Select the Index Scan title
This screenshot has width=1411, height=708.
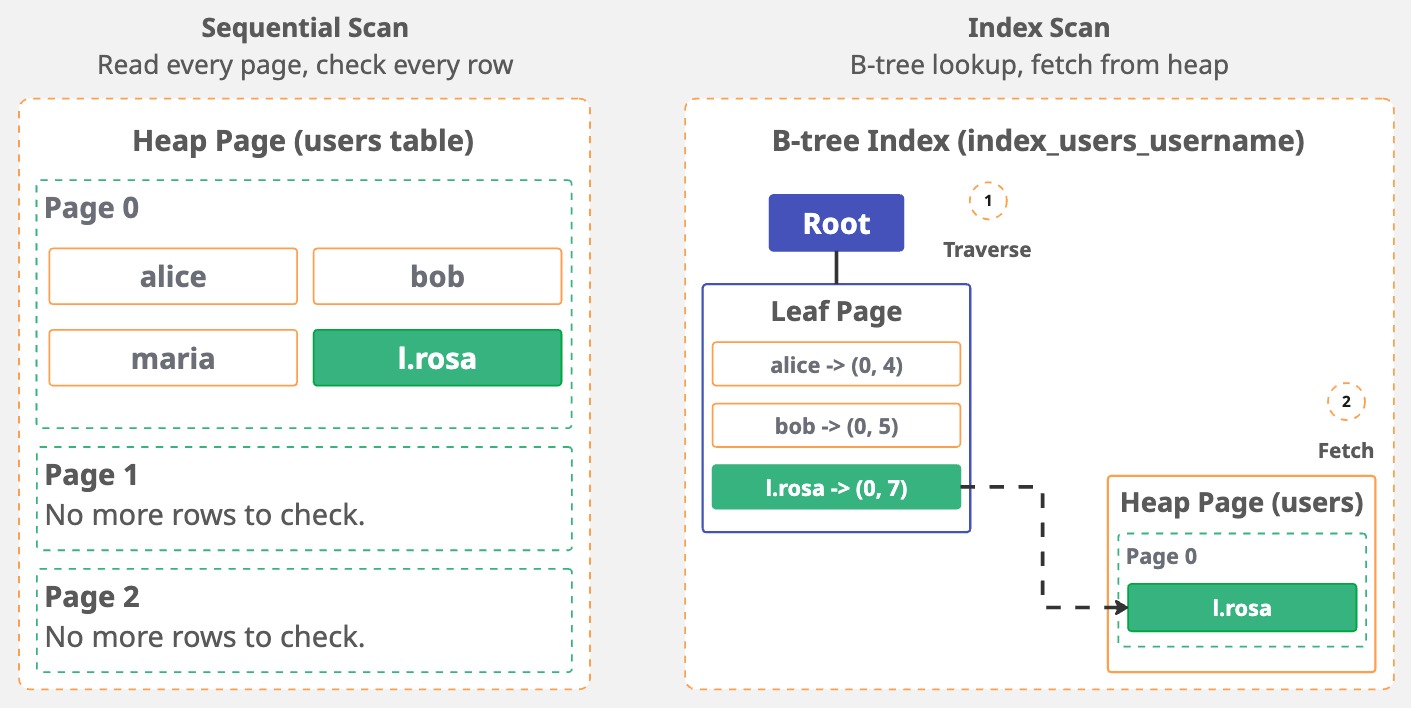click(1039, 28)
